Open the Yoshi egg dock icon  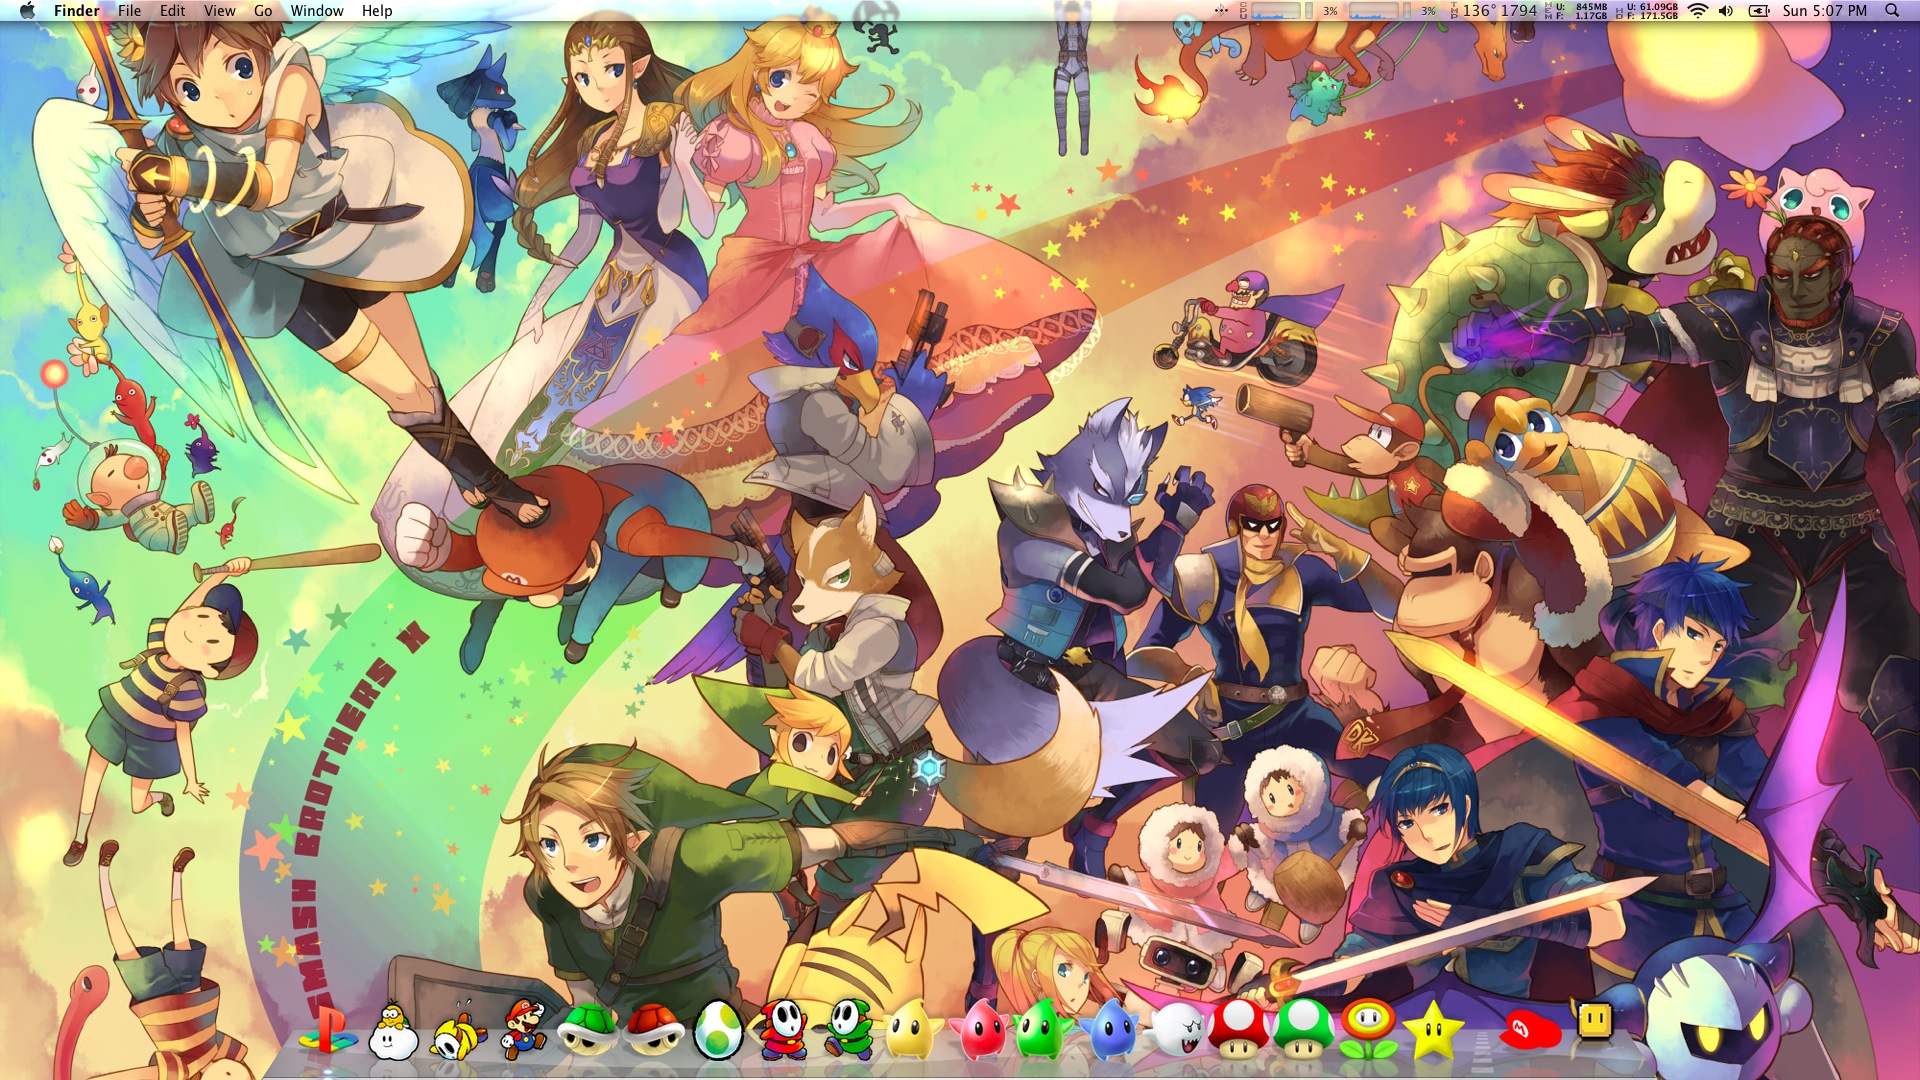pos(717,1030)
